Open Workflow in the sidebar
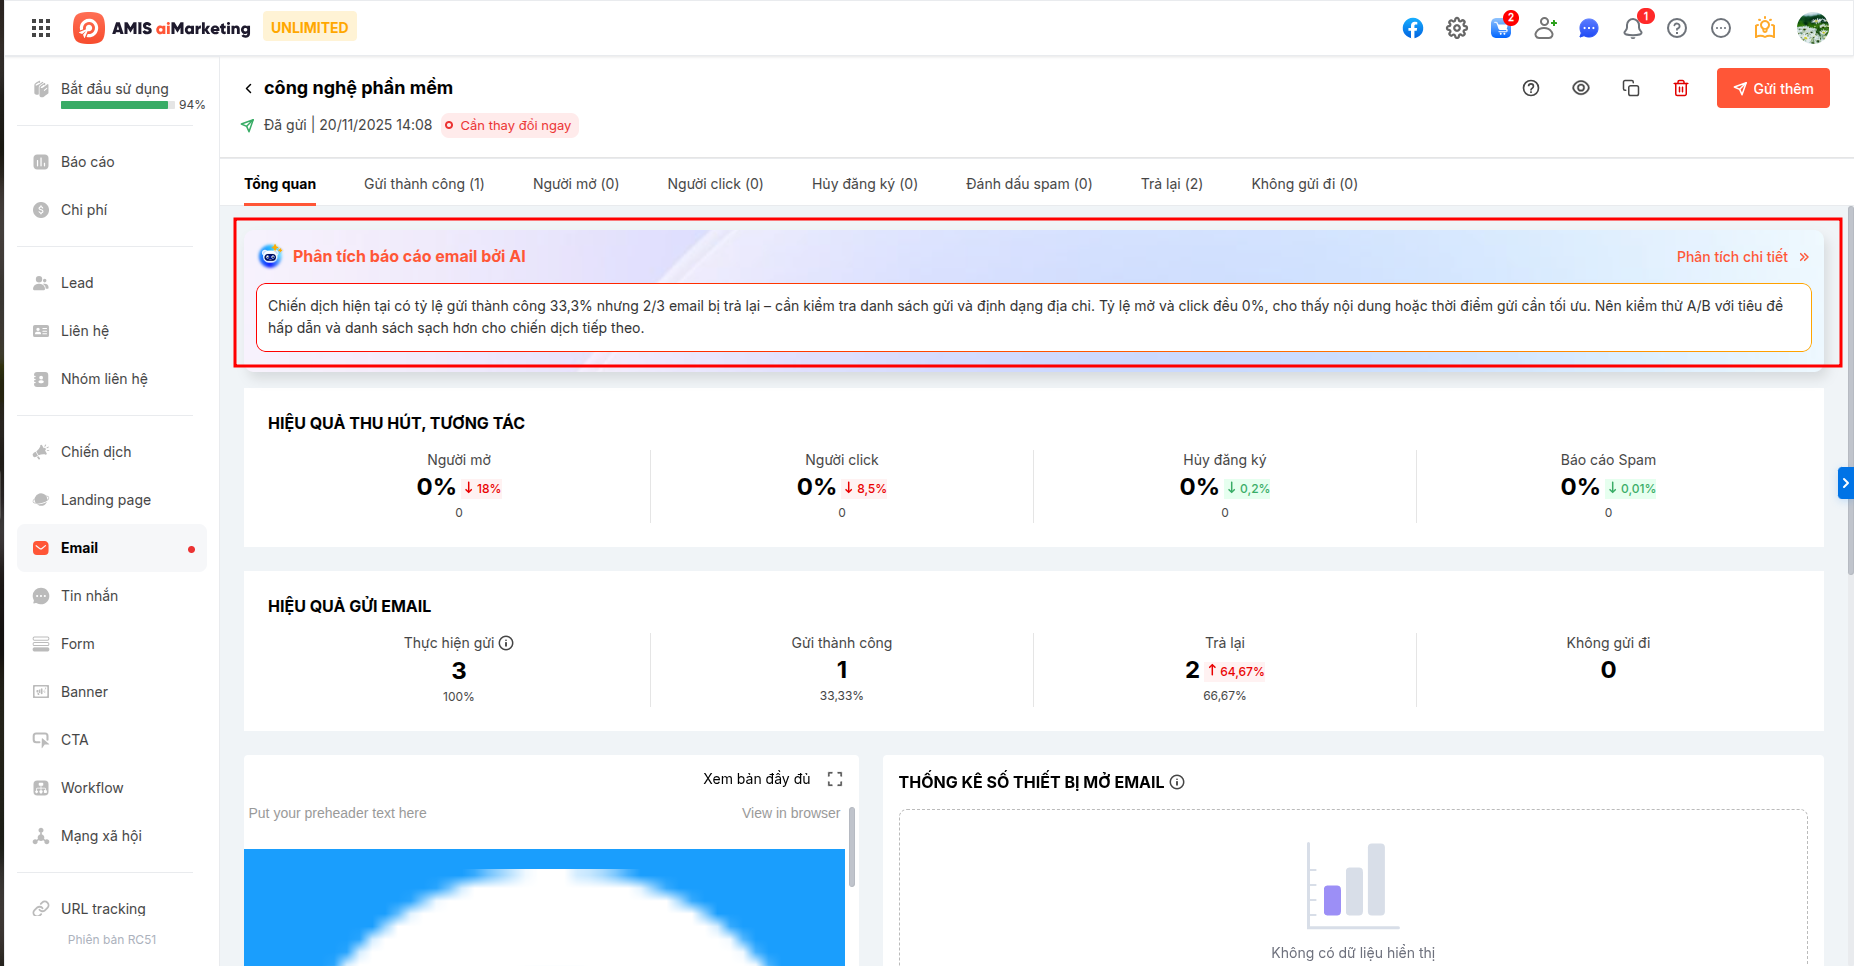Screen dimensions: 1854x966 tap(92, 788)
